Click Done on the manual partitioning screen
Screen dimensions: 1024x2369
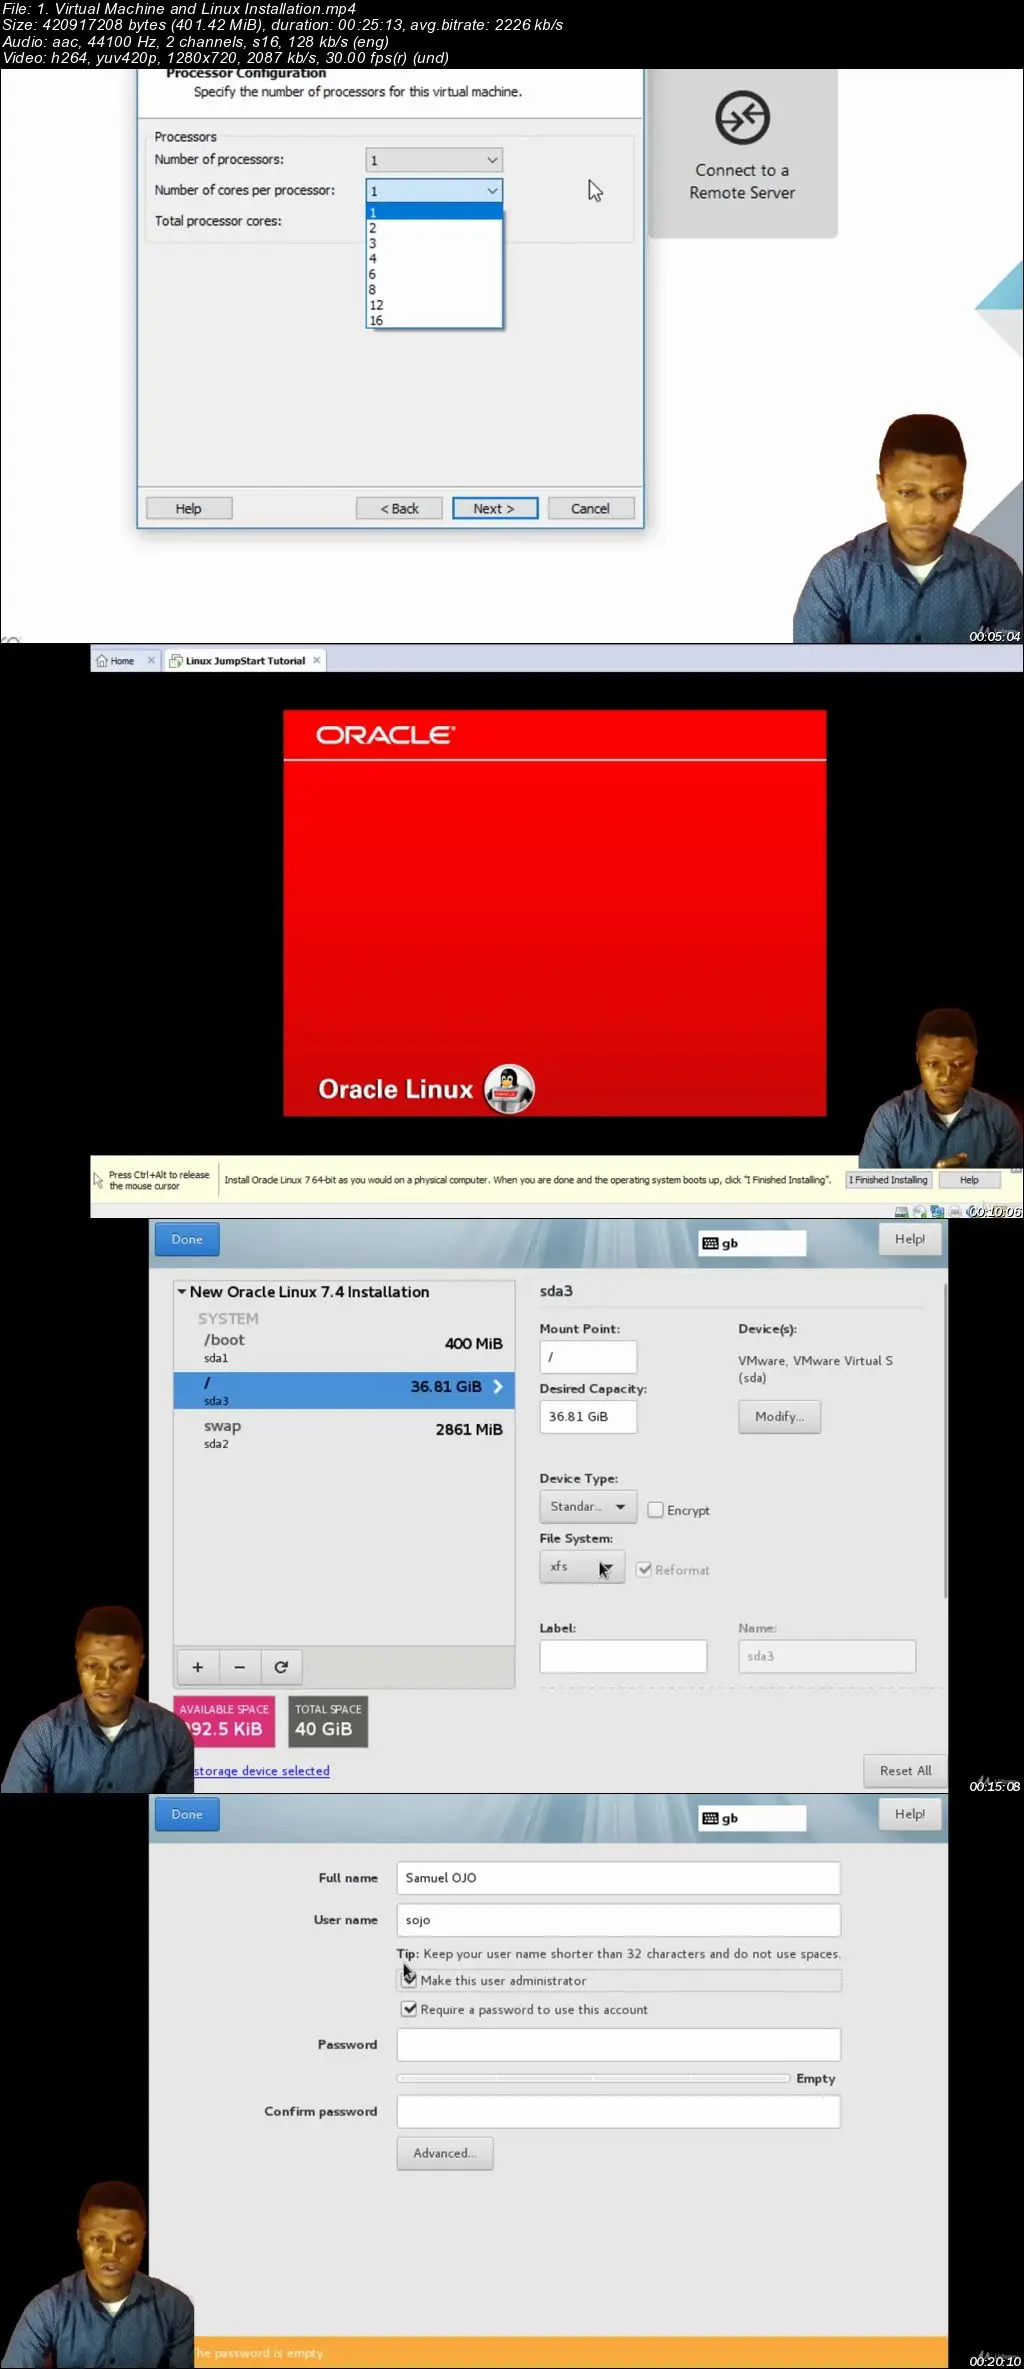(x=187, y=1239)
